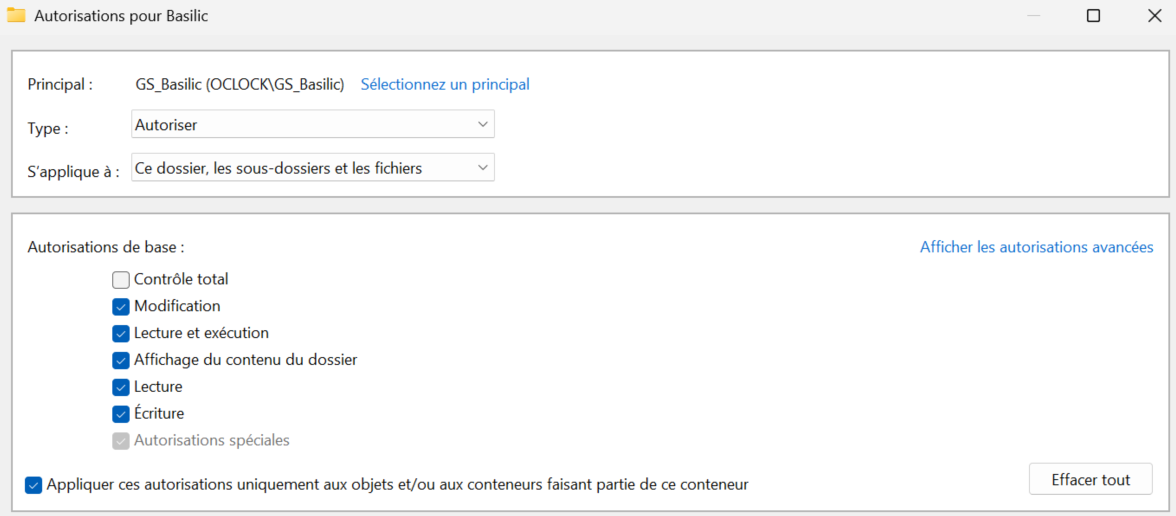Click the Modification label text

coord(177,306)
